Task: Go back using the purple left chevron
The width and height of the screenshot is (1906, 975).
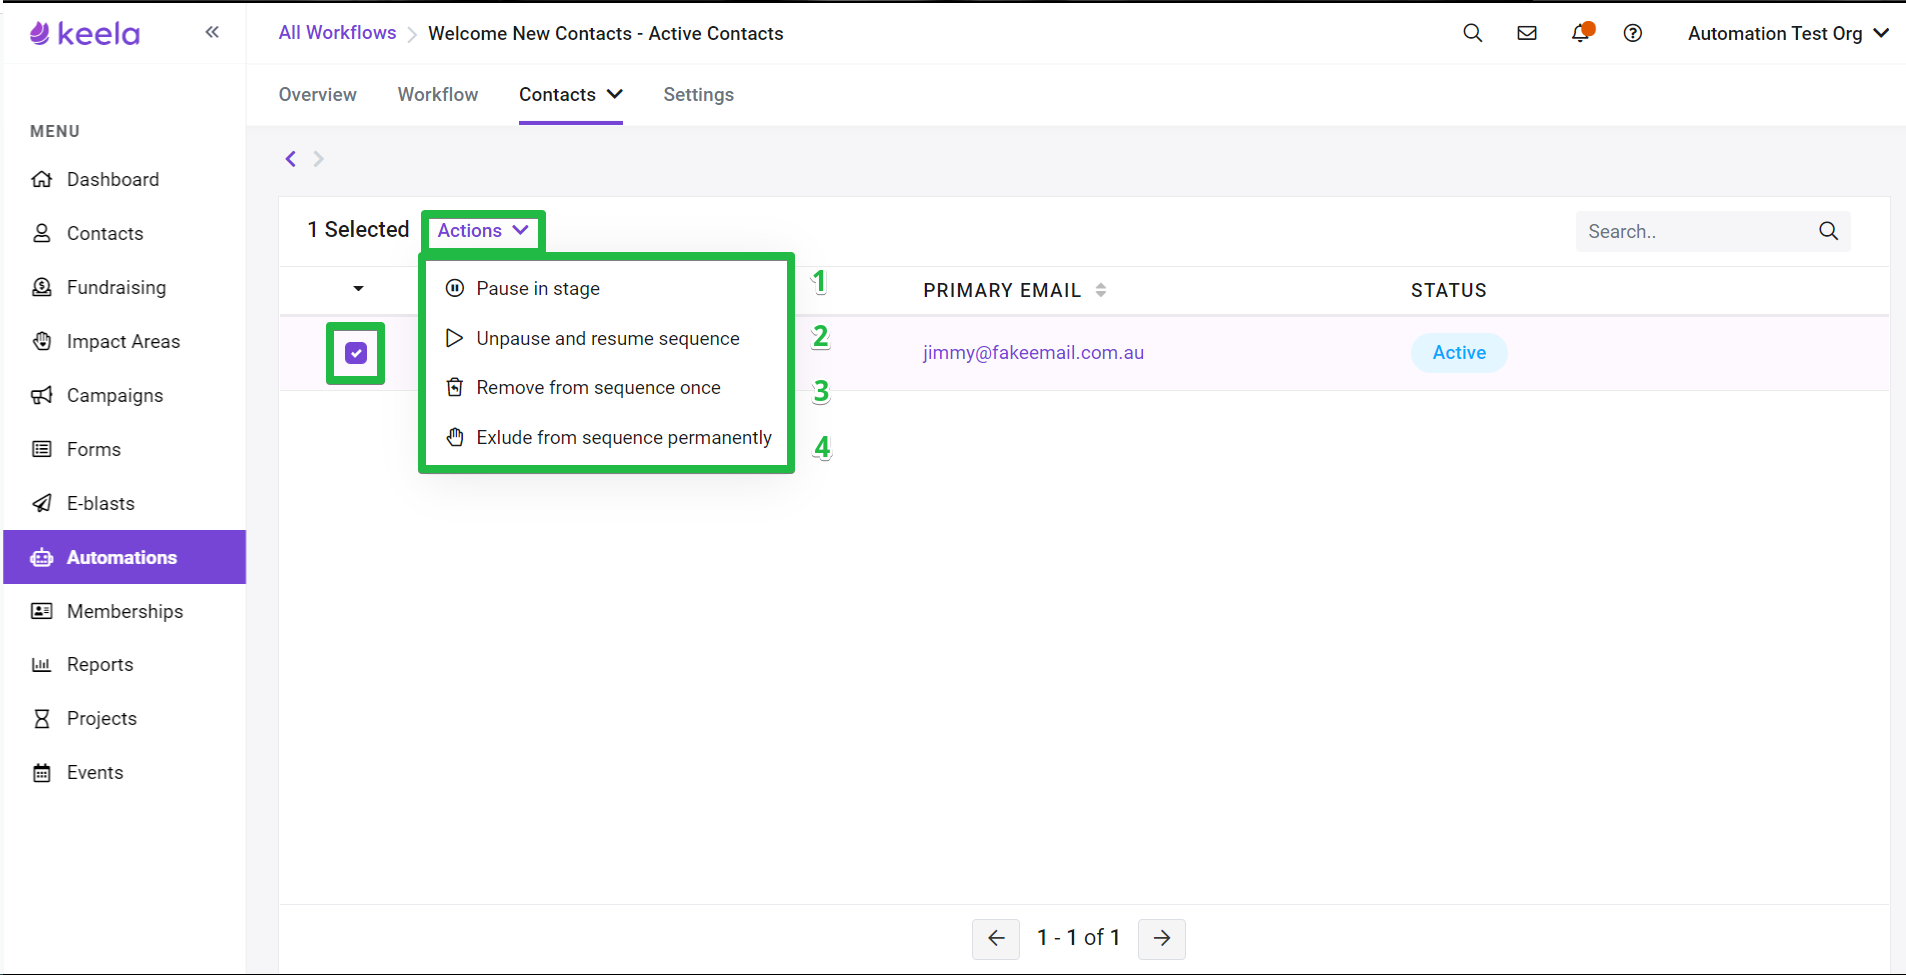Action: (x=291, y=158)
